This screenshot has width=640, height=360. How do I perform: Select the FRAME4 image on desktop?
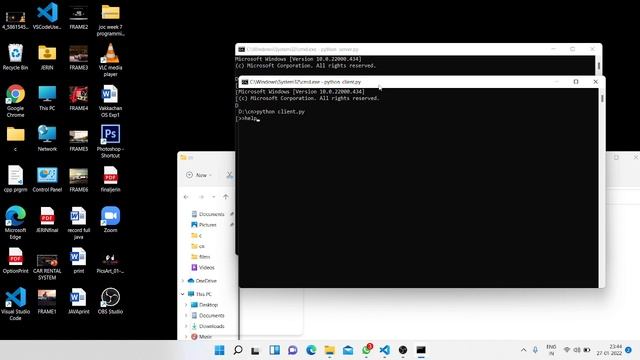pyautogui.click(x=78, y=98)
